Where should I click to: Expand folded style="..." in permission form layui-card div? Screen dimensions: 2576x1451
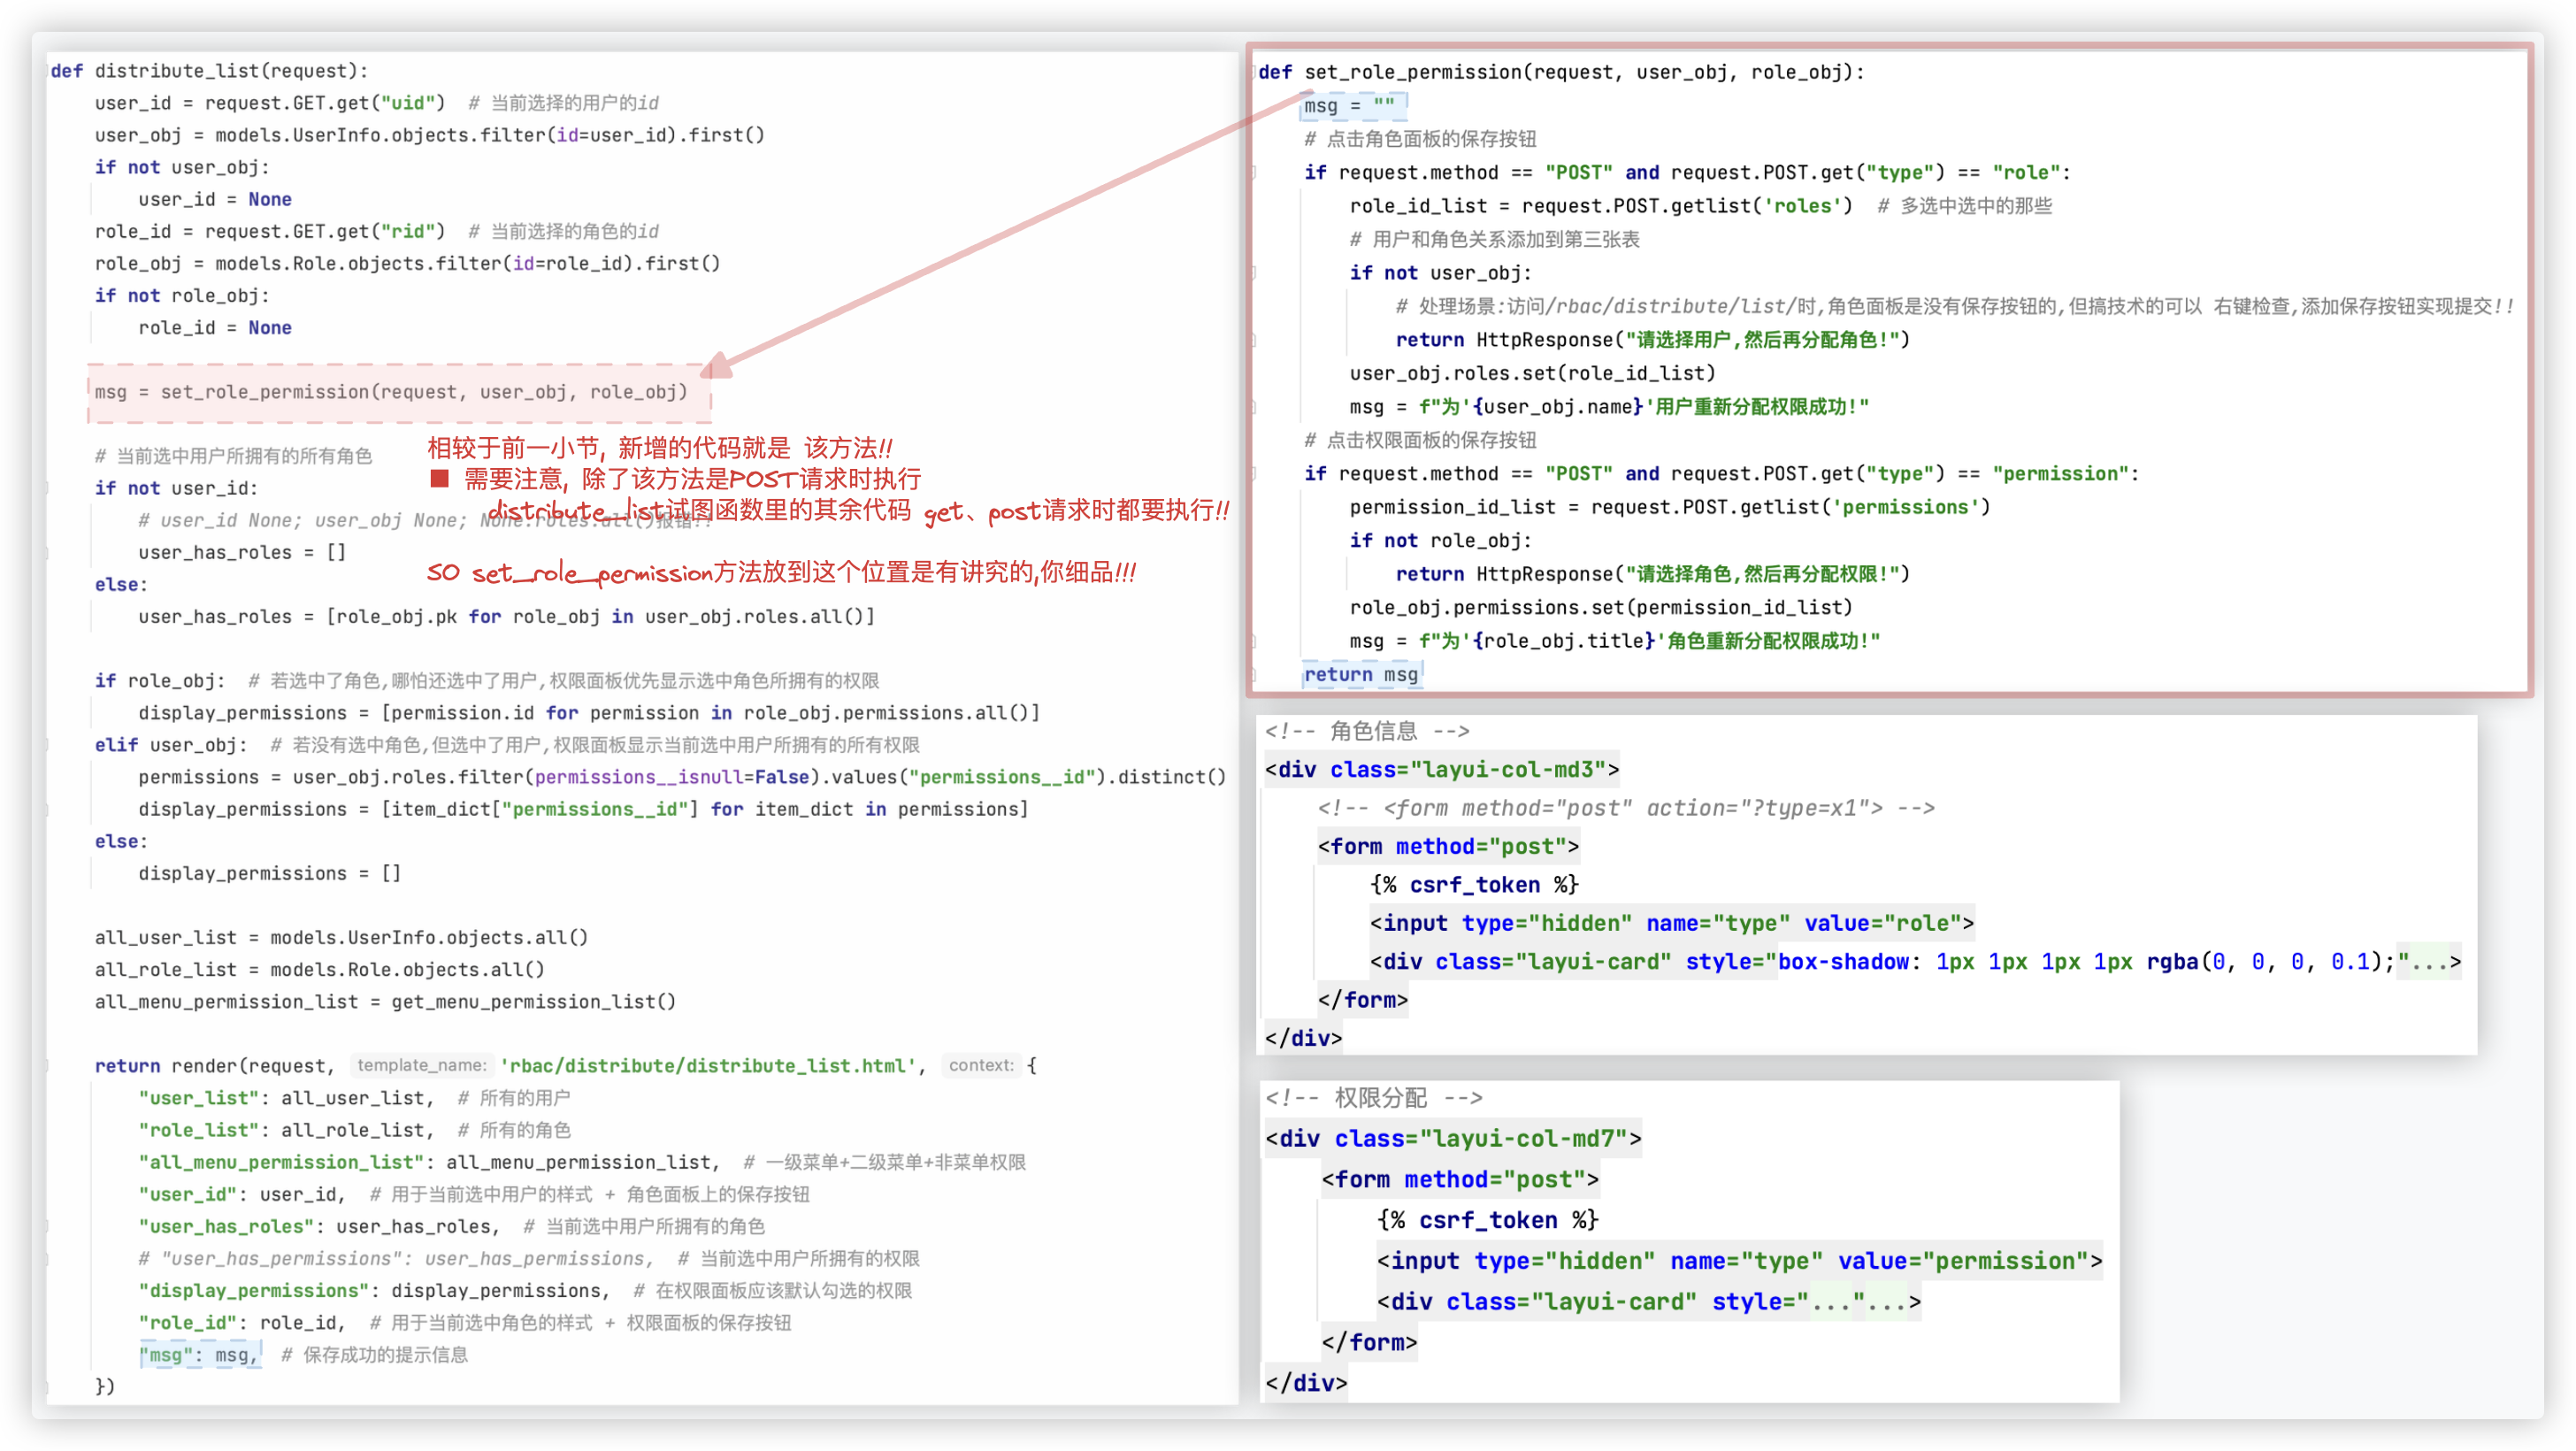pyautogui.click(x=1830, y=1302)
